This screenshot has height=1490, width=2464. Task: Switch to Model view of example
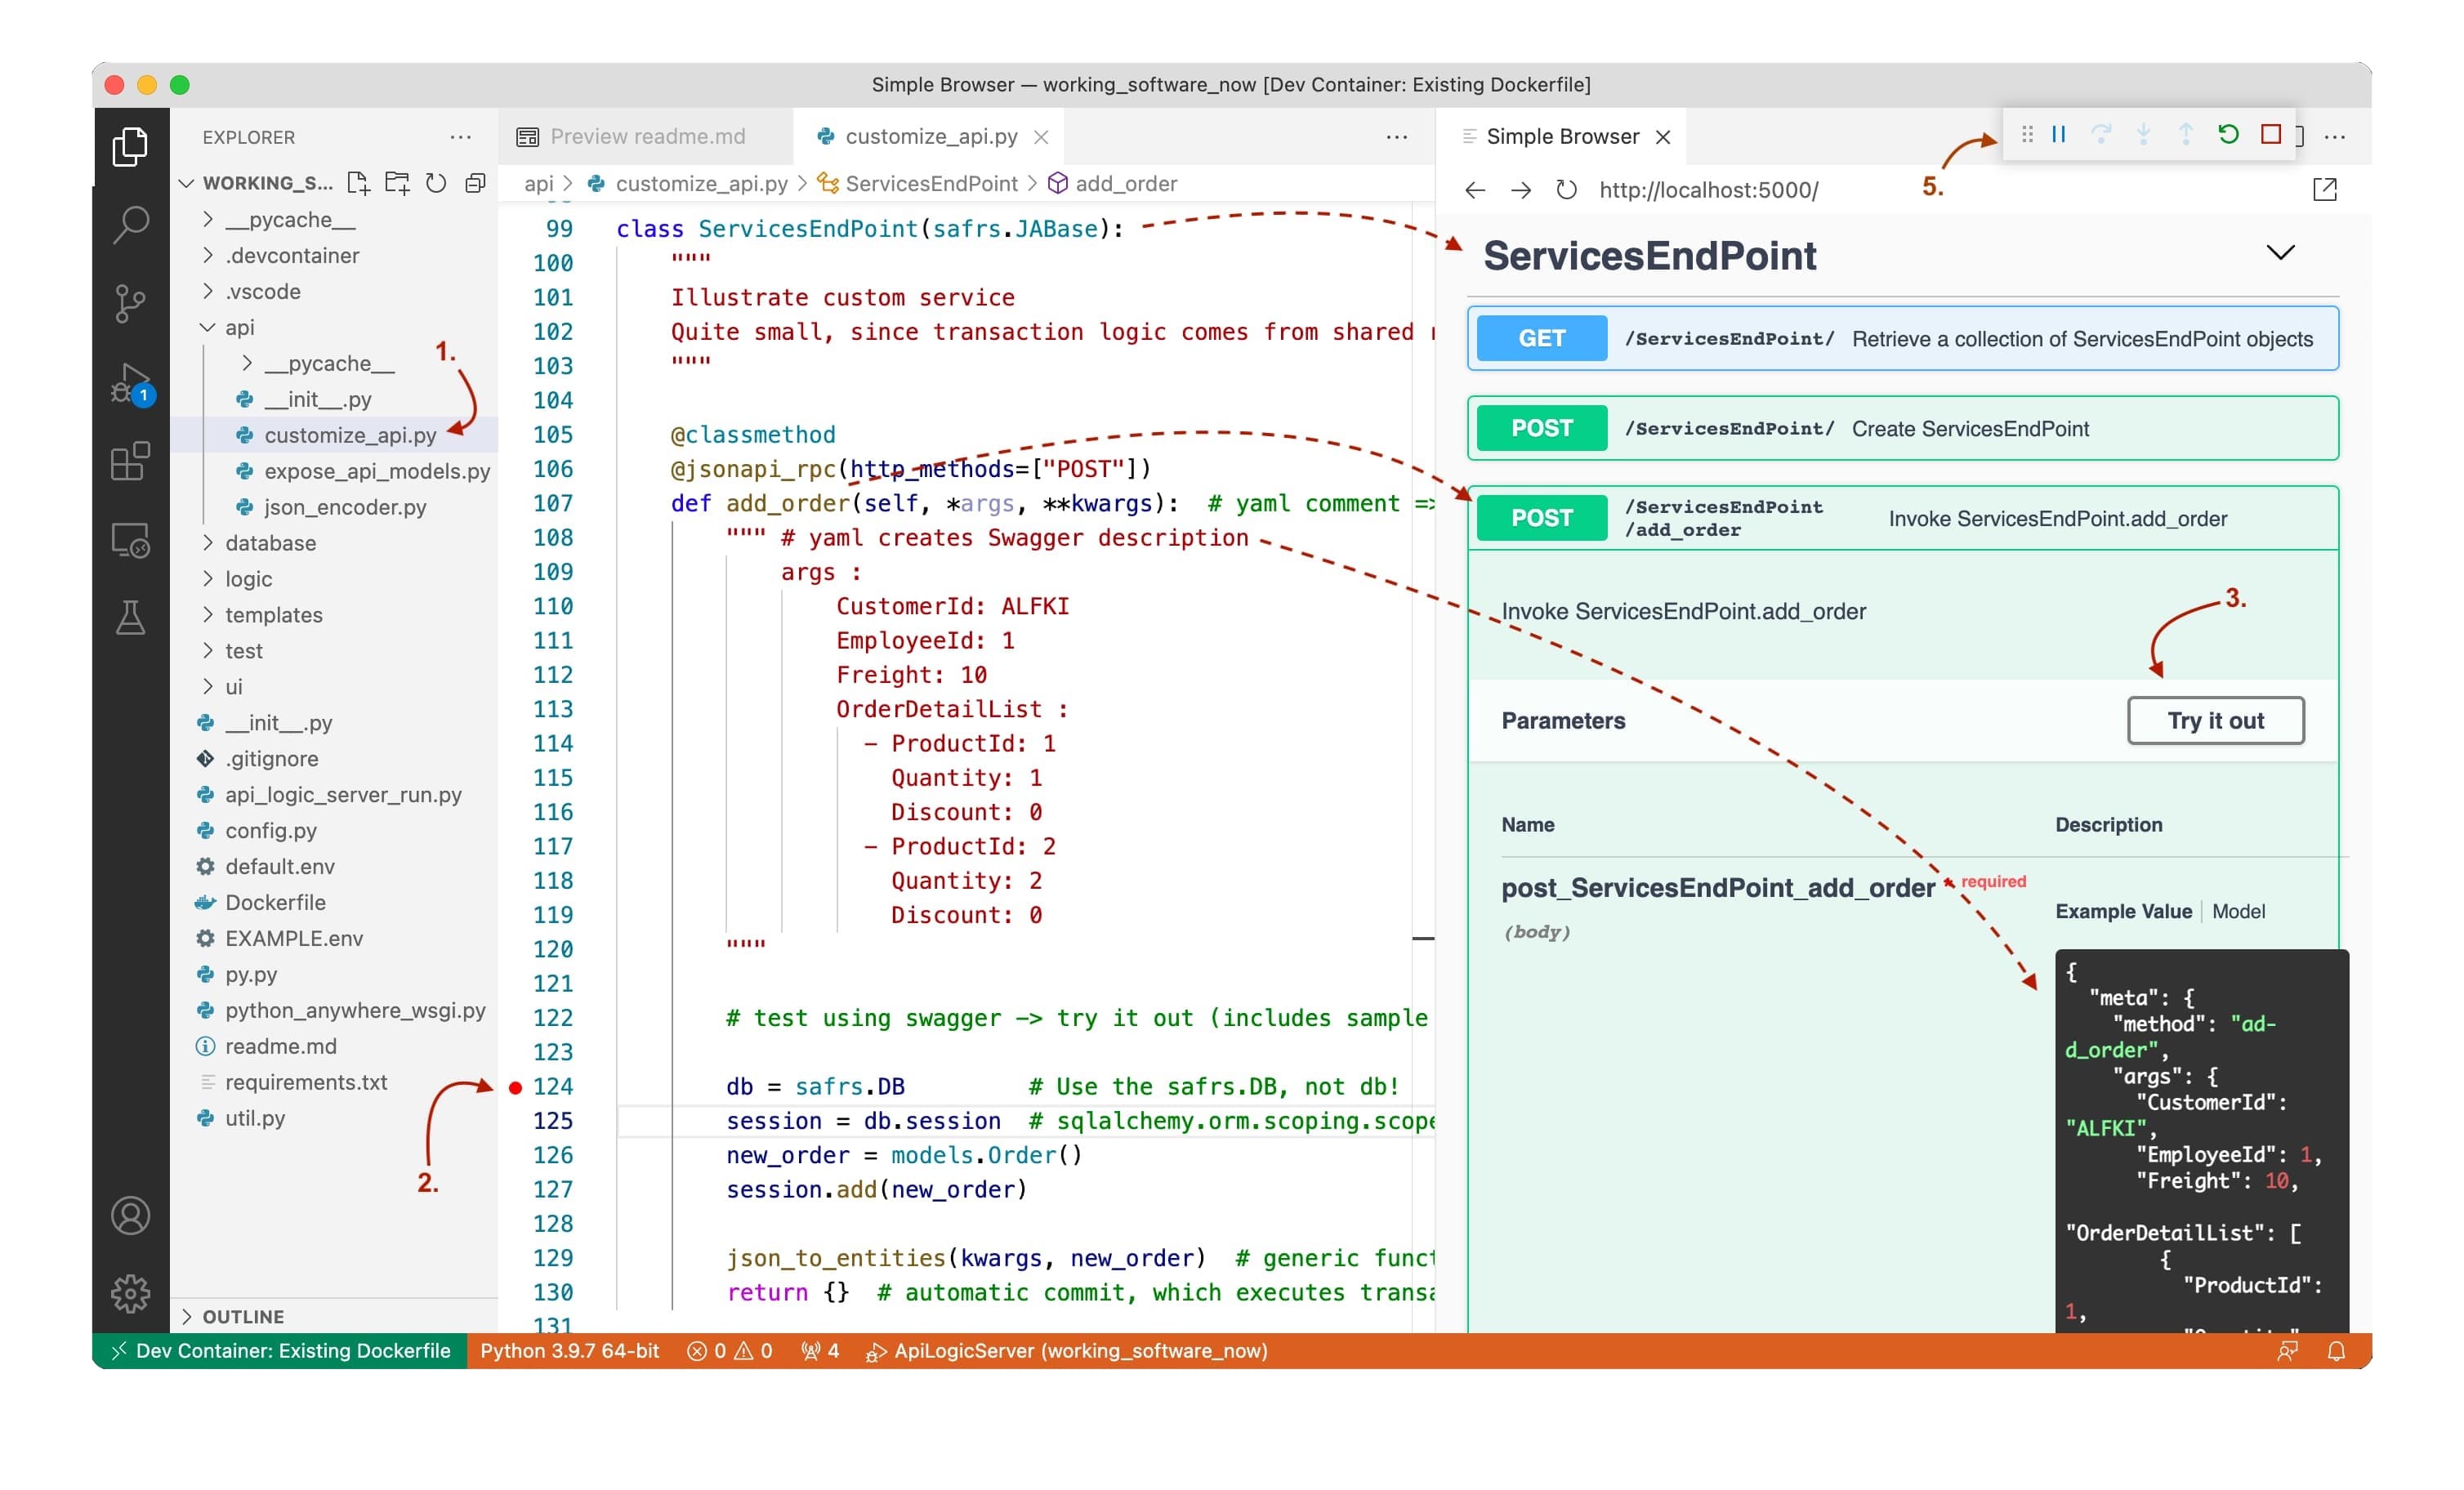pos(2238,911)
